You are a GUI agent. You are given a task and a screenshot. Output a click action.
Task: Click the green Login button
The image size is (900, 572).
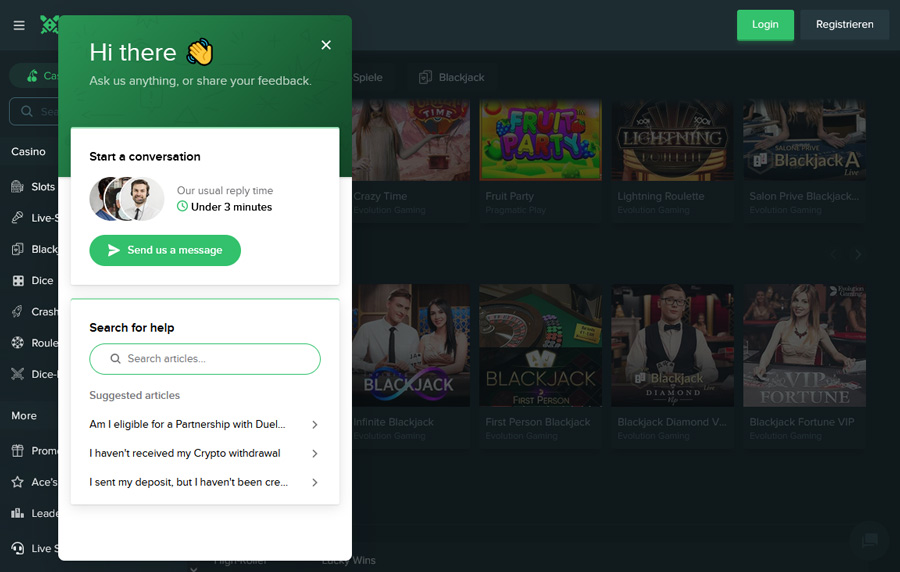coord(765,25)
